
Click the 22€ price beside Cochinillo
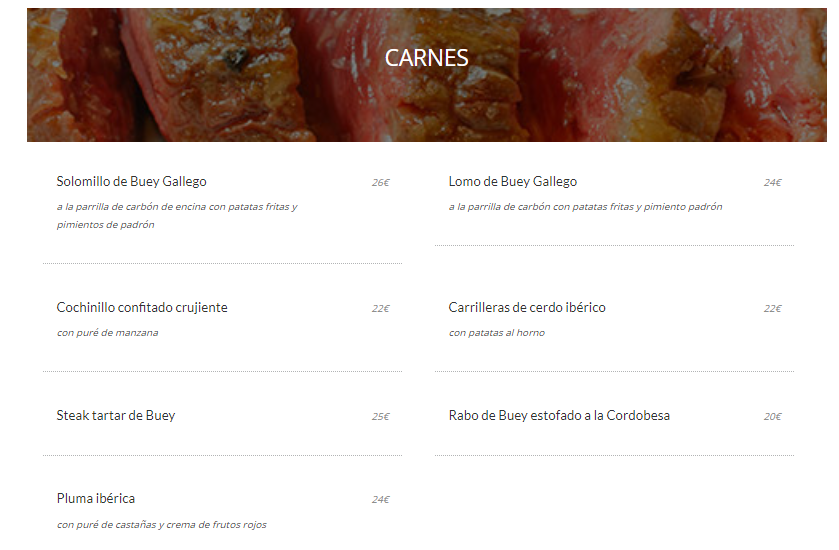tap(380, 309)
